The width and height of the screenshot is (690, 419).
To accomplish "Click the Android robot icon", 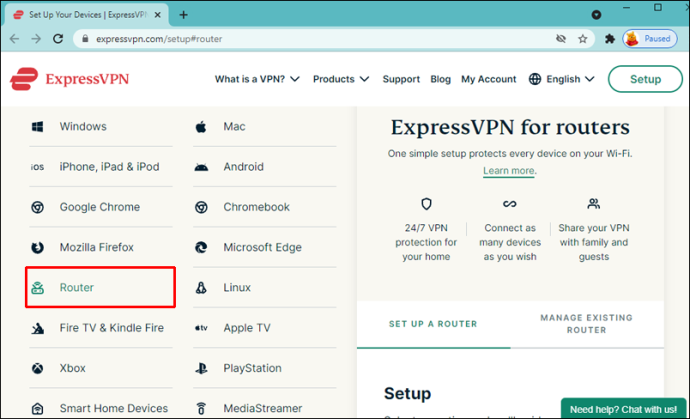I will pyautogui.click(x=201, y=167).
